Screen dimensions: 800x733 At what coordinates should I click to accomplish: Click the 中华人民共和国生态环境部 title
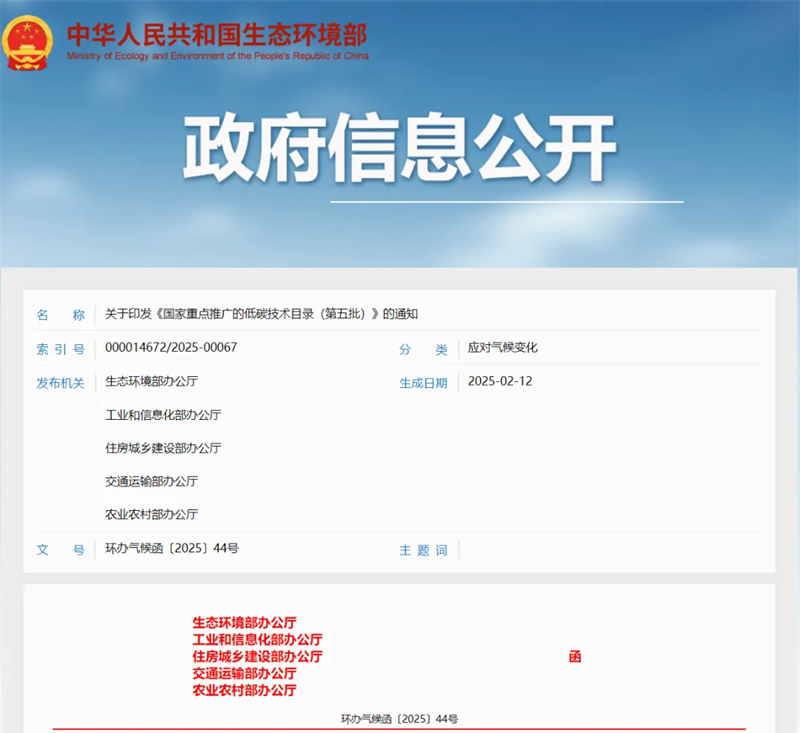(x=217, y=35)
